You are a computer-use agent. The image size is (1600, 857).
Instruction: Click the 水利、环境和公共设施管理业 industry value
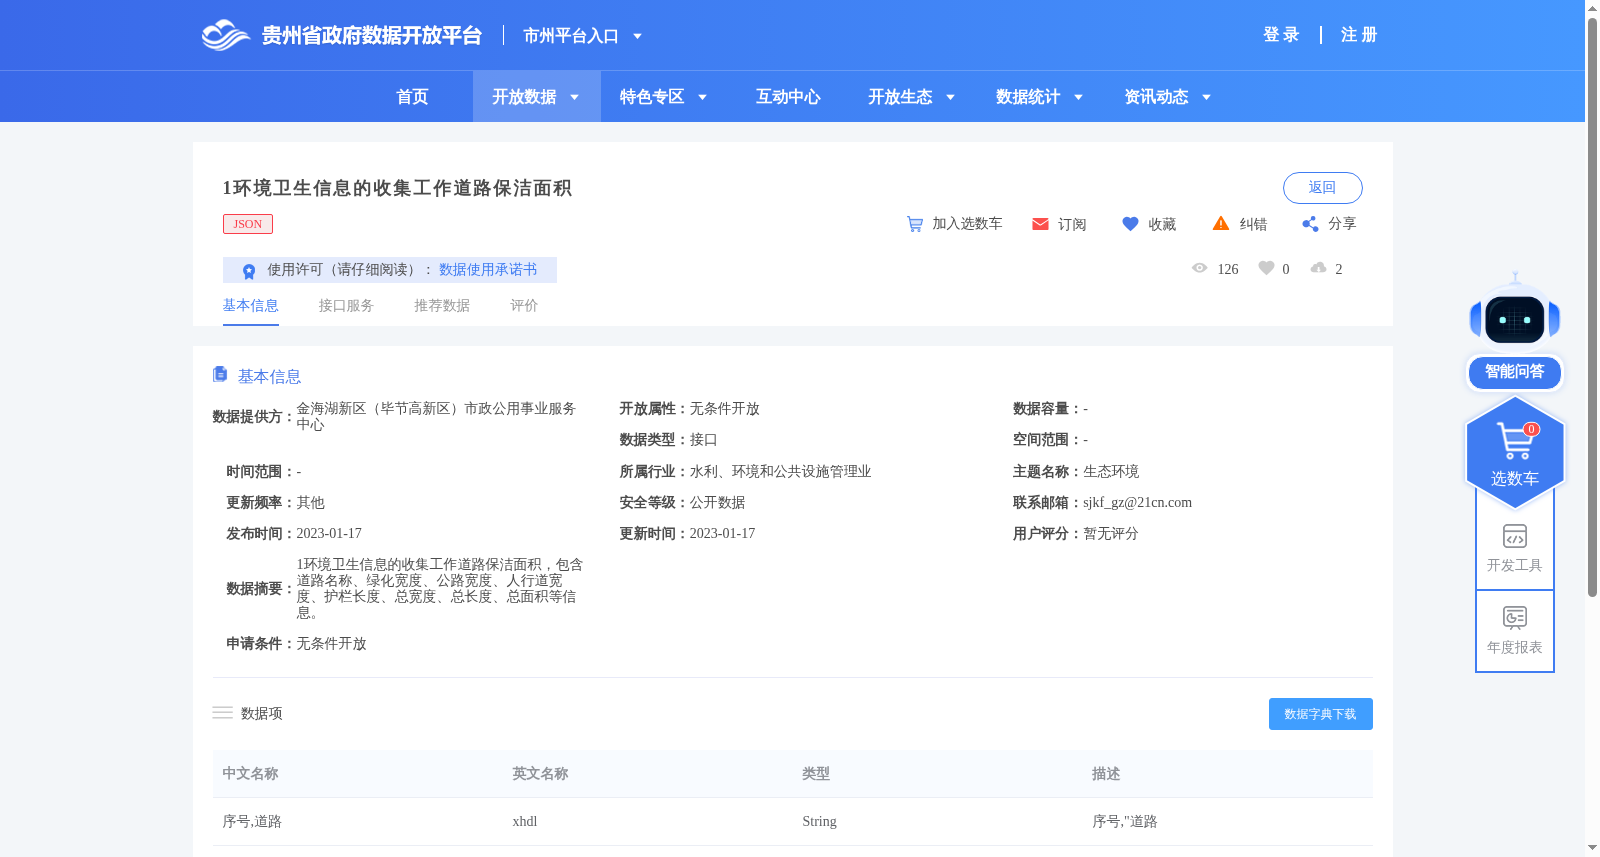tap(781, 472)
